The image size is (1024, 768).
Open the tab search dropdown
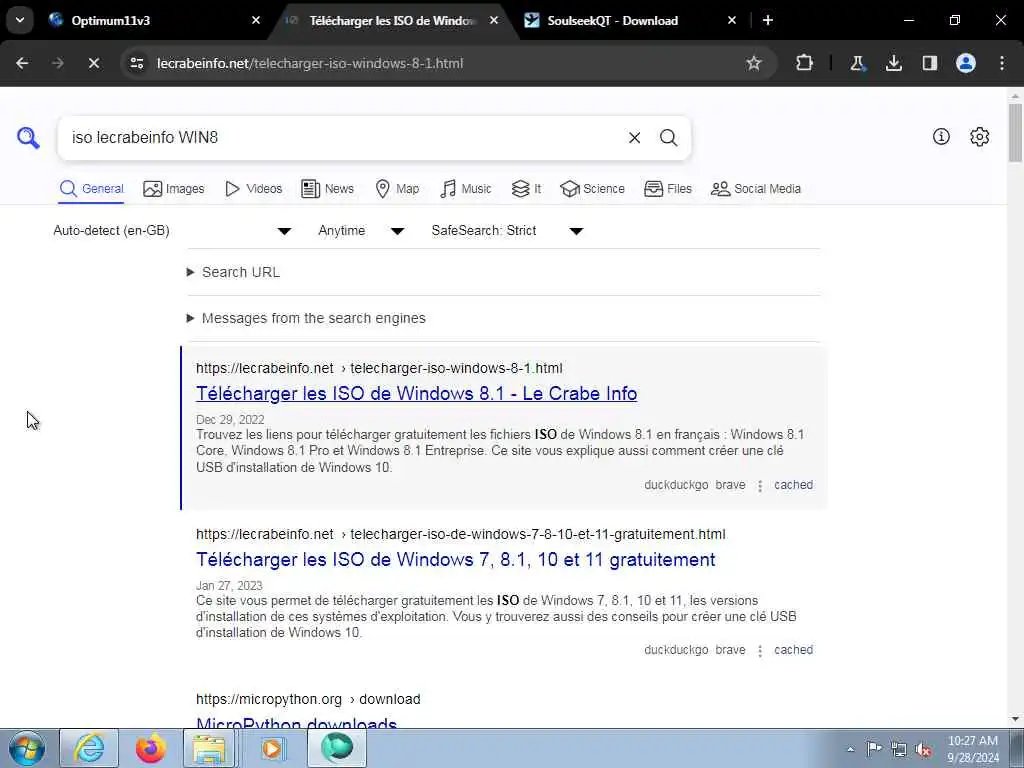point(20,20)
